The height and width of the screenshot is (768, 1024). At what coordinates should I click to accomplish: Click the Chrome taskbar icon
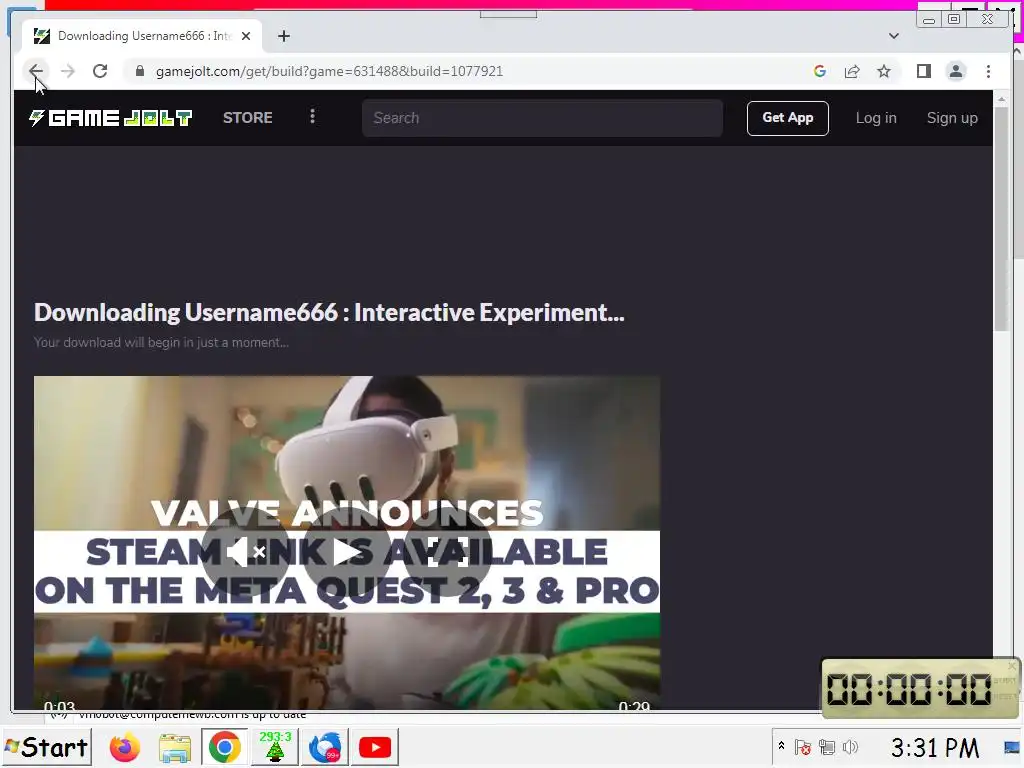pos(224,747)
